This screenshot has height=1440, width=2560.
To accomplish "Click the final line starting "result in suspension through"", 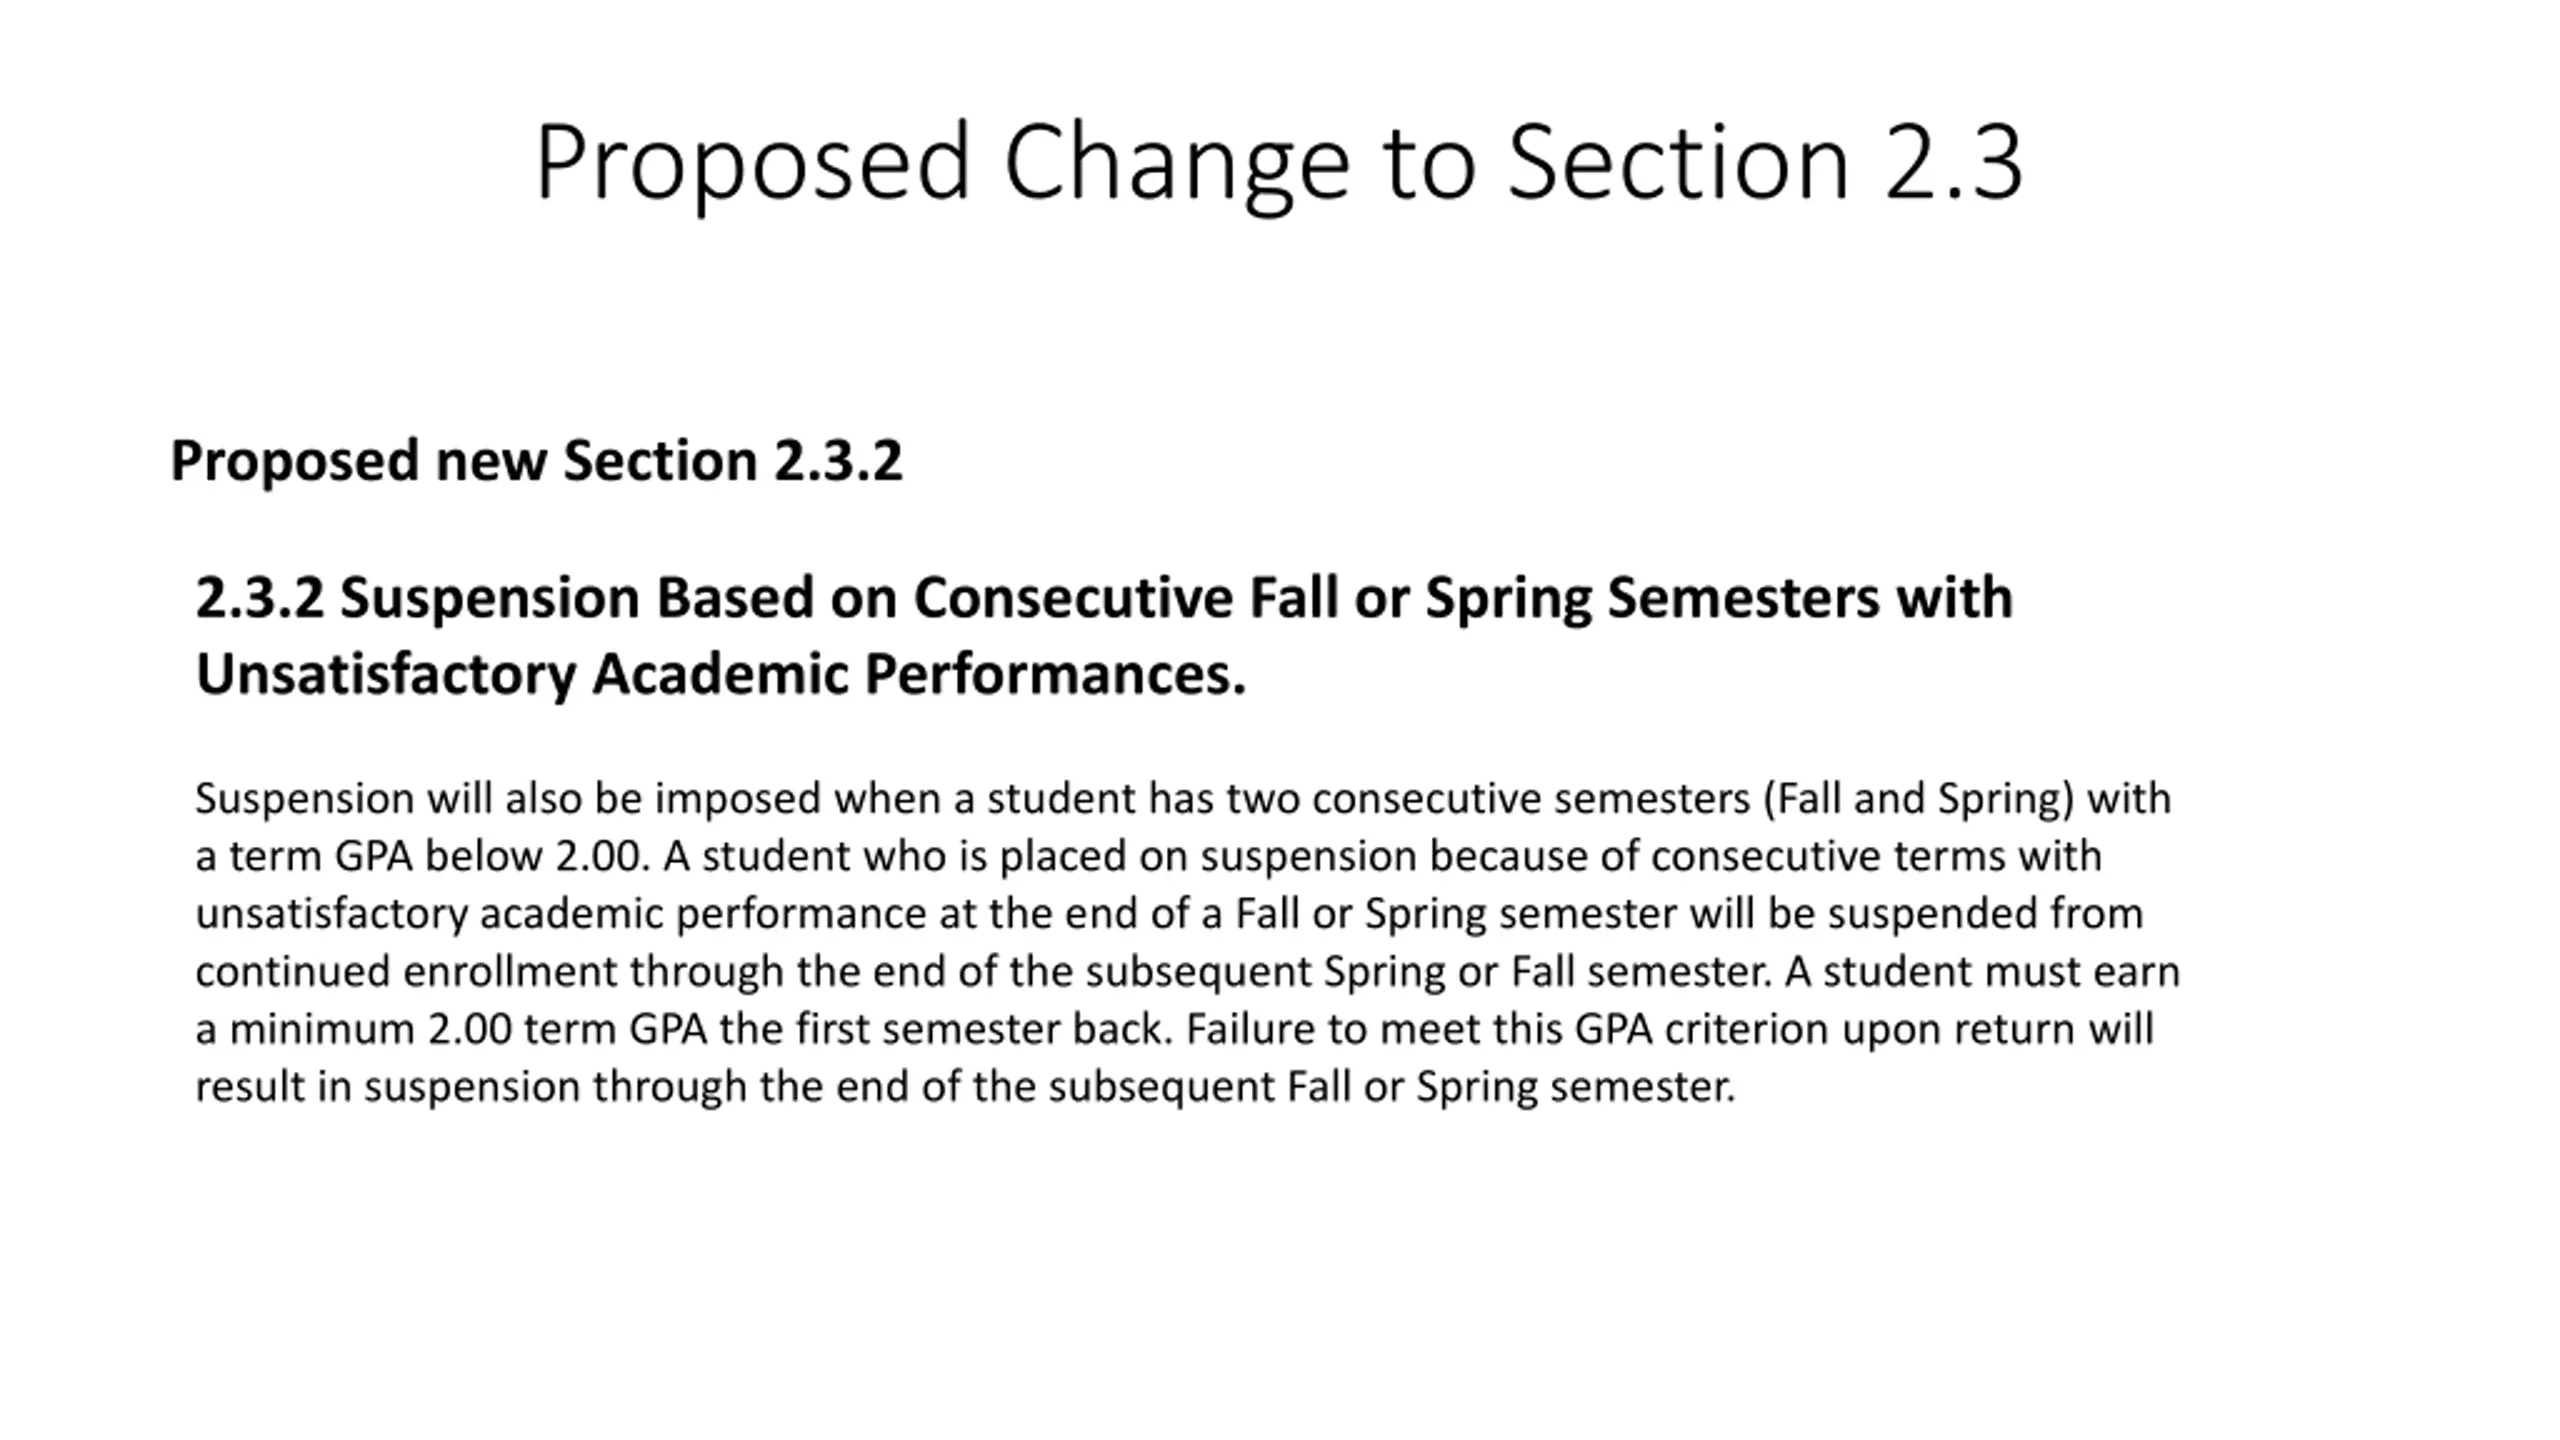I will [x=965, y=1087].
